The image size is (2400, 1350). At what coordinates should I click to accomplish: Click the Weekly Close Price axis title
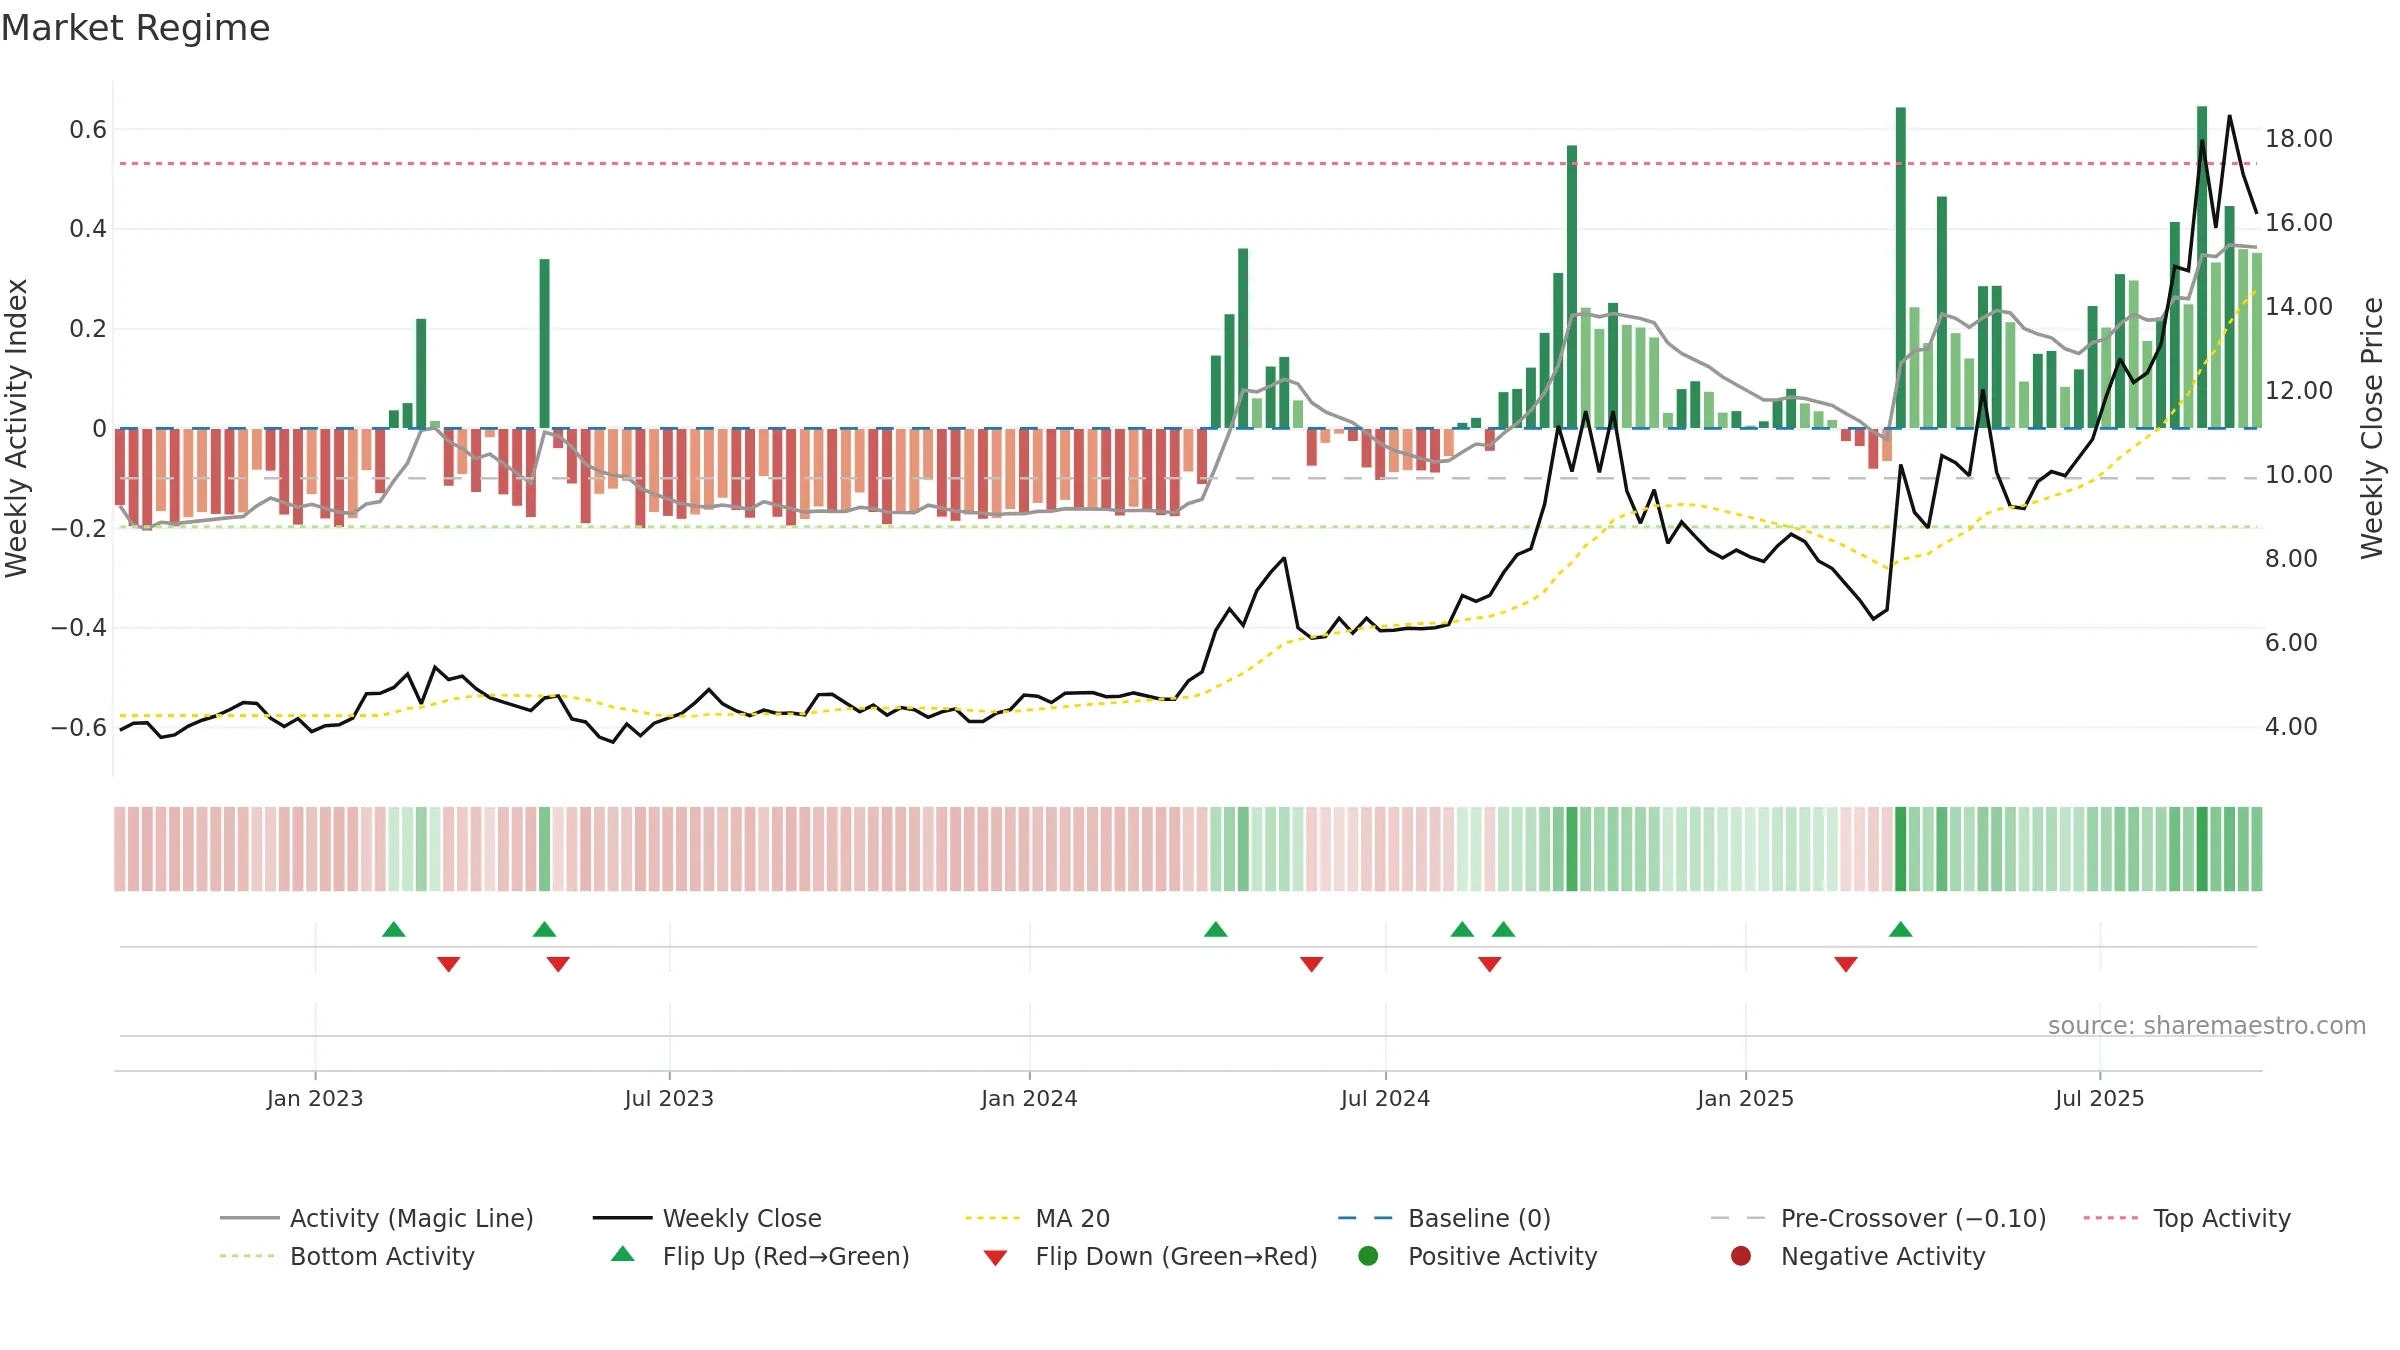2372,428
